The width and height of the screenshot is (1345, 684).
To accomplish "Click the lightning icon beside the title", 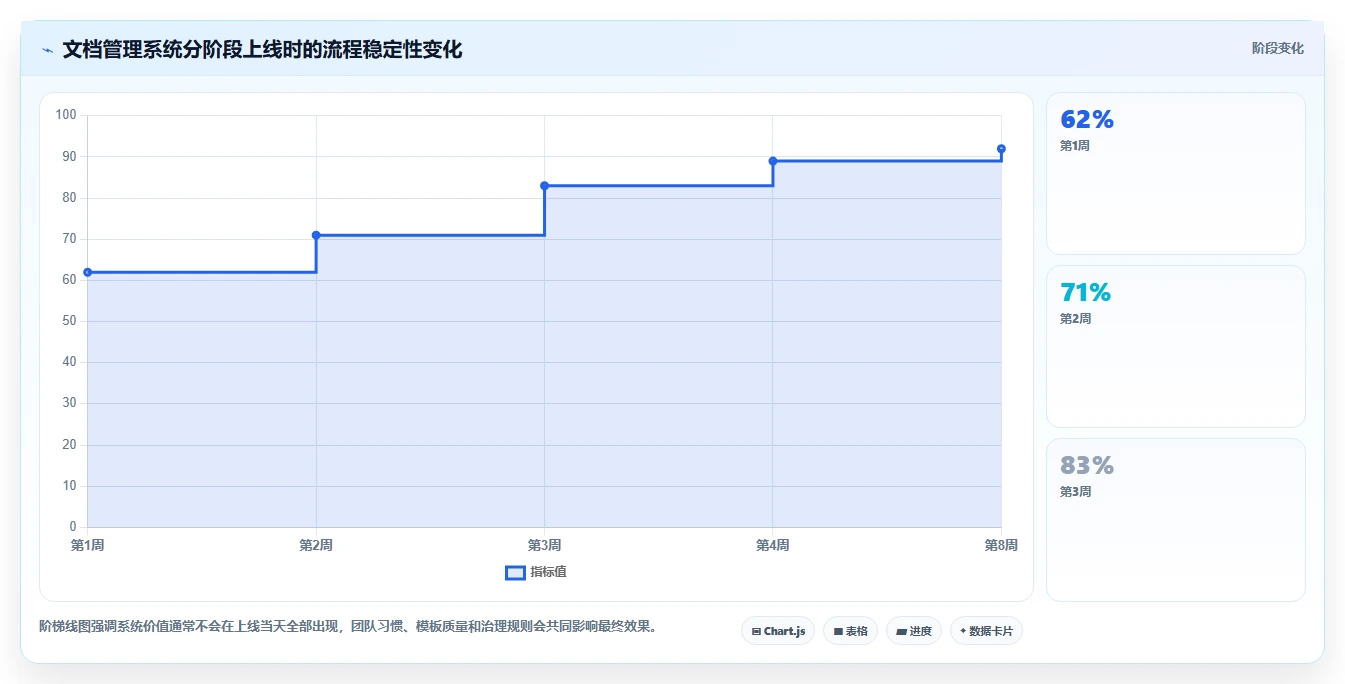I will [x=47, y=49].
